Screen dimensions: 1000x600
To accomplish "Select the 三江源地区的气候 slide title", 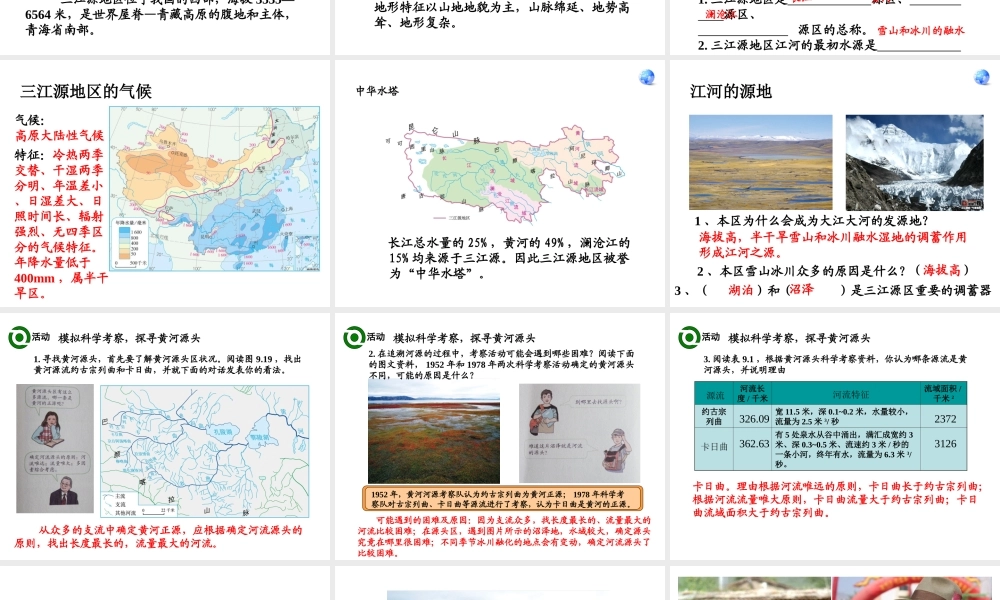I will point(86,91).
